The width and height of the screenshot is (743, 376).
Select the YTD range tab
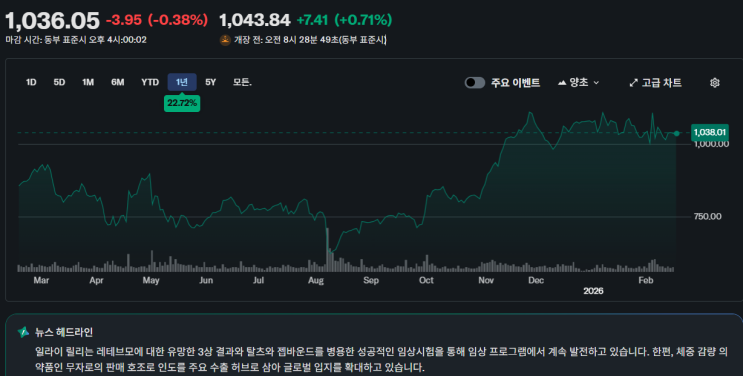[150, 83]
